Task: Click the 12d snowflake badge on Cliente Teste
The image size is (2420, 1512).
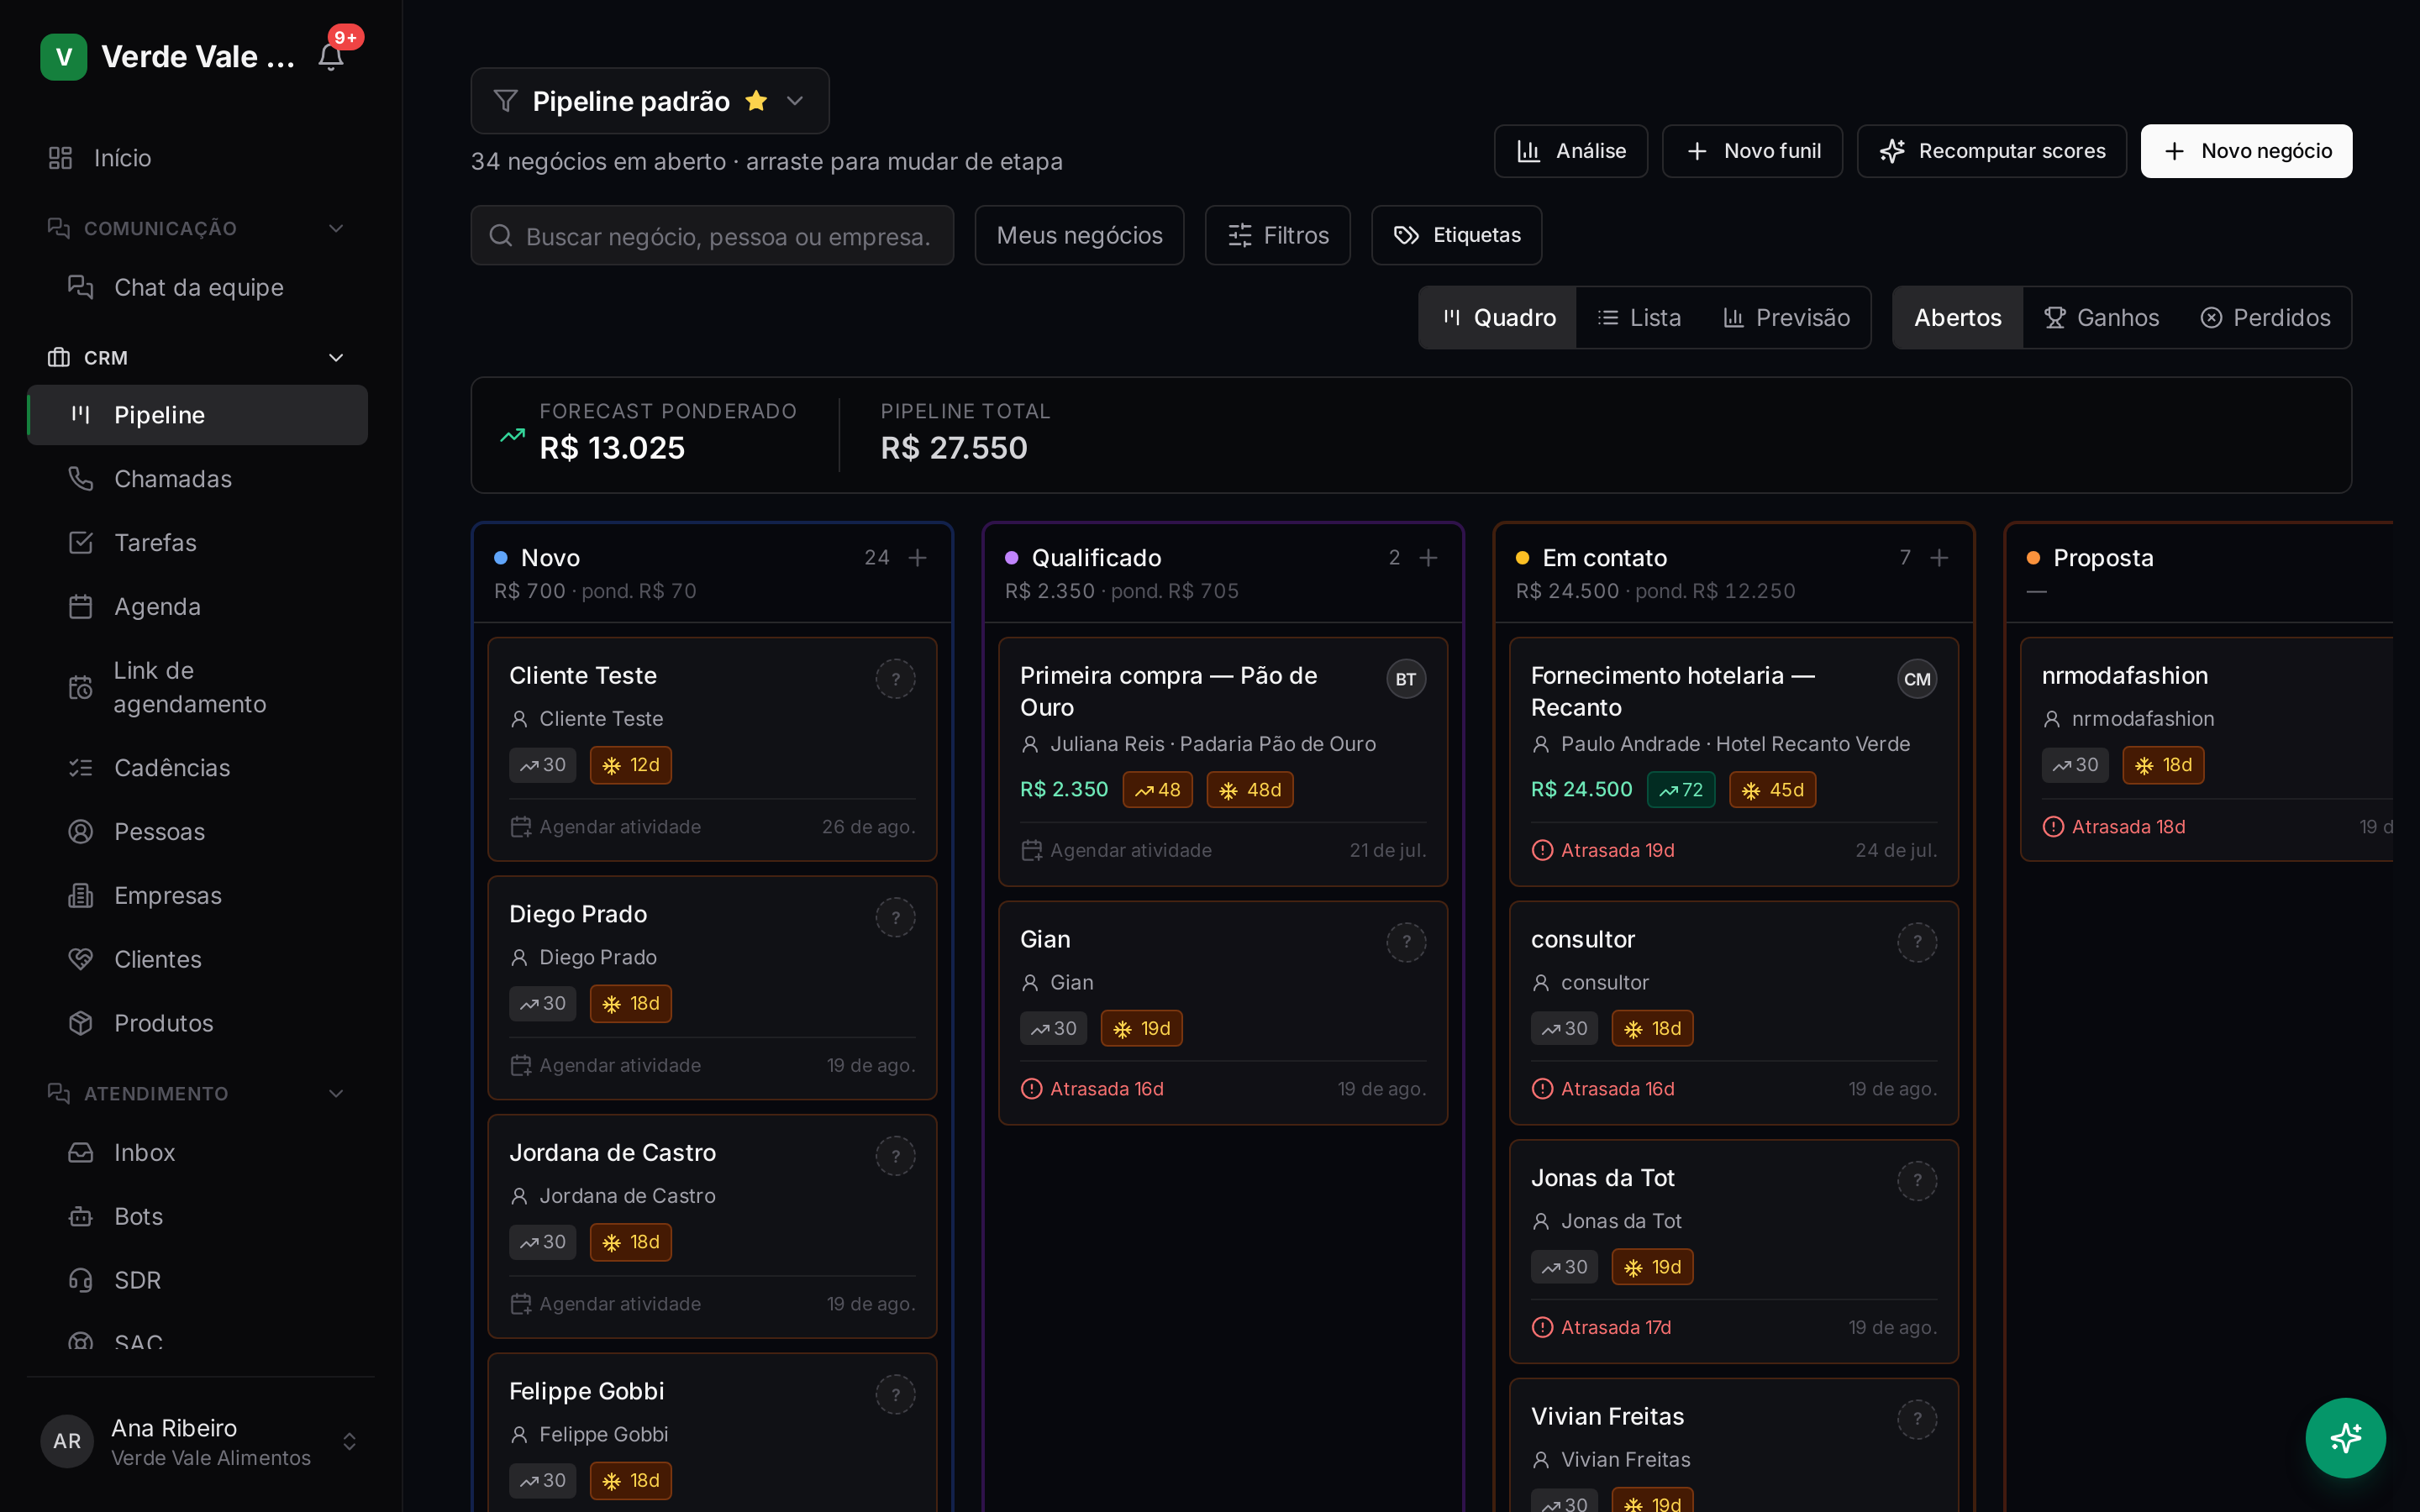Action: [630, 765]
